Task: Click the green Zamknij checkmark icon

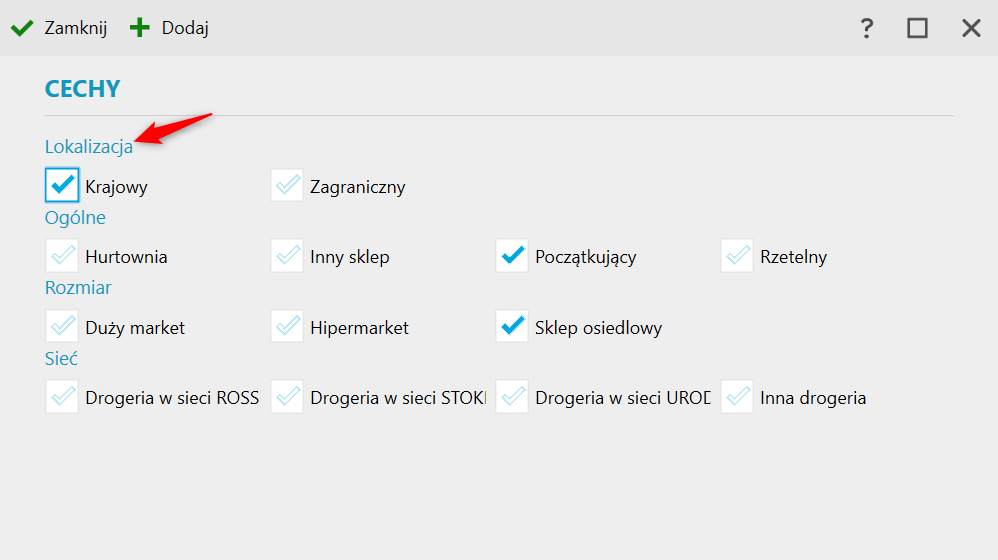Action: [22, 28]
